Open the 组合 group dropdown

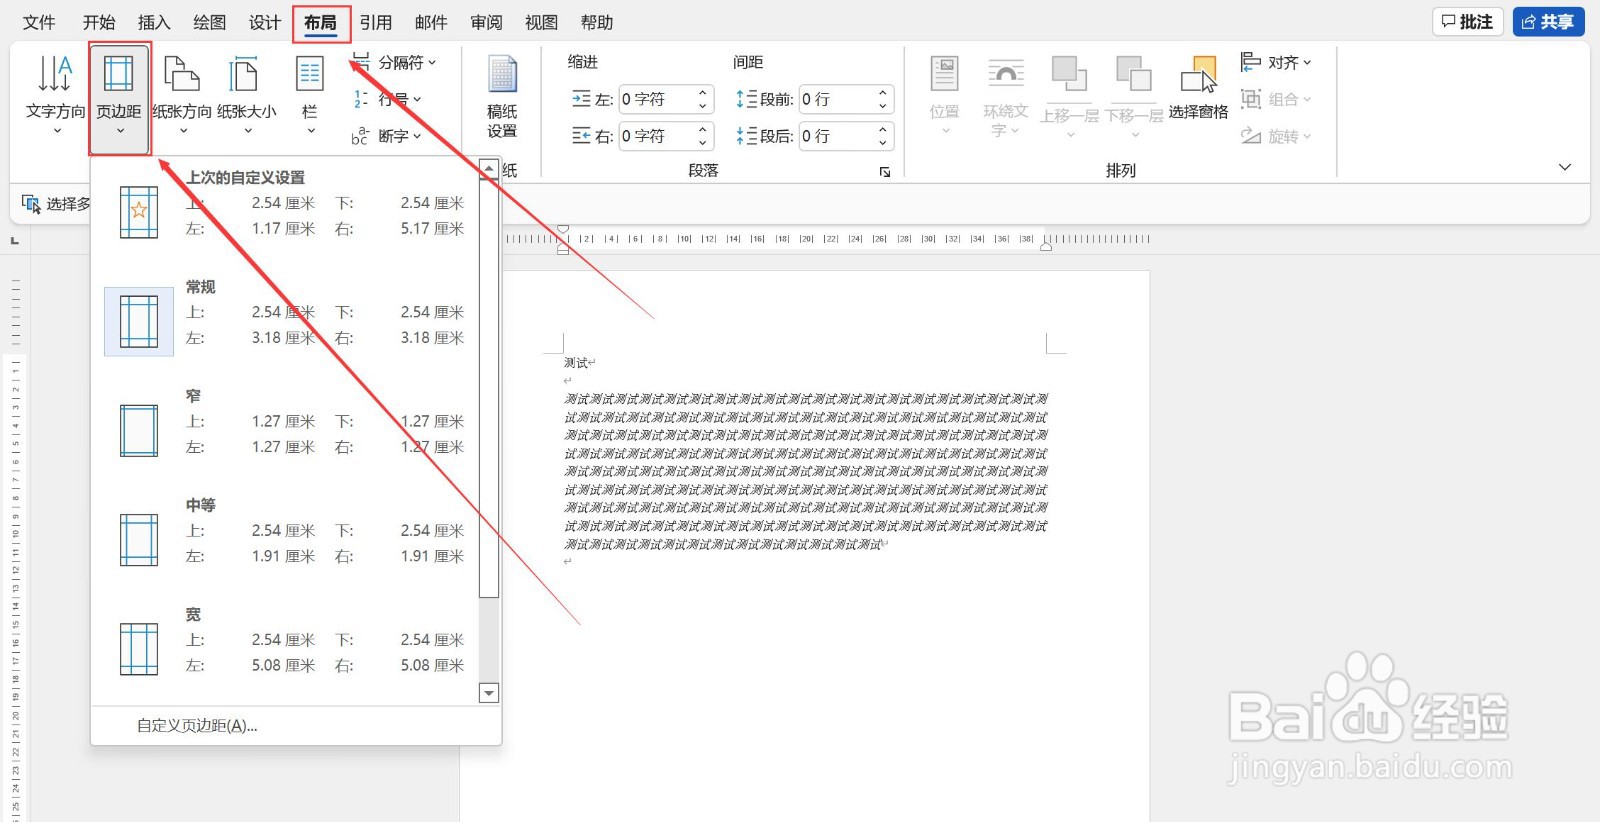(1275, 99)
